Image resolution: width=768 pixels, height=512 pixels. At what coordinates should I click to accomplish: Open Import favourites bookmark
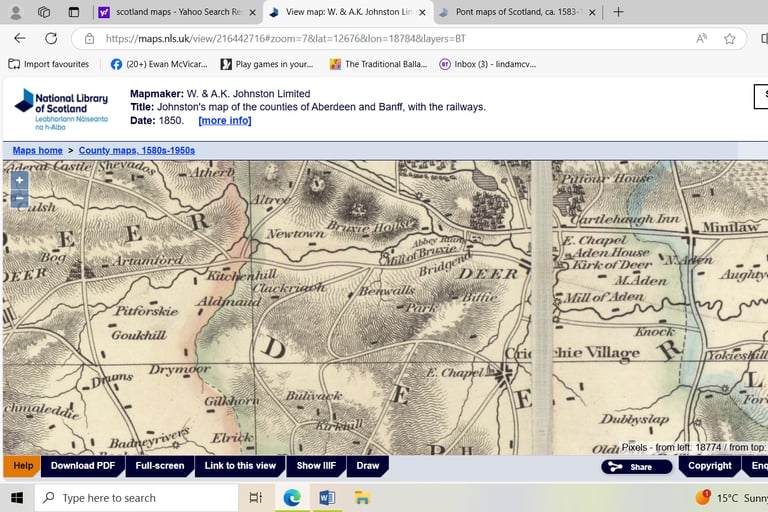coord(48,64)
